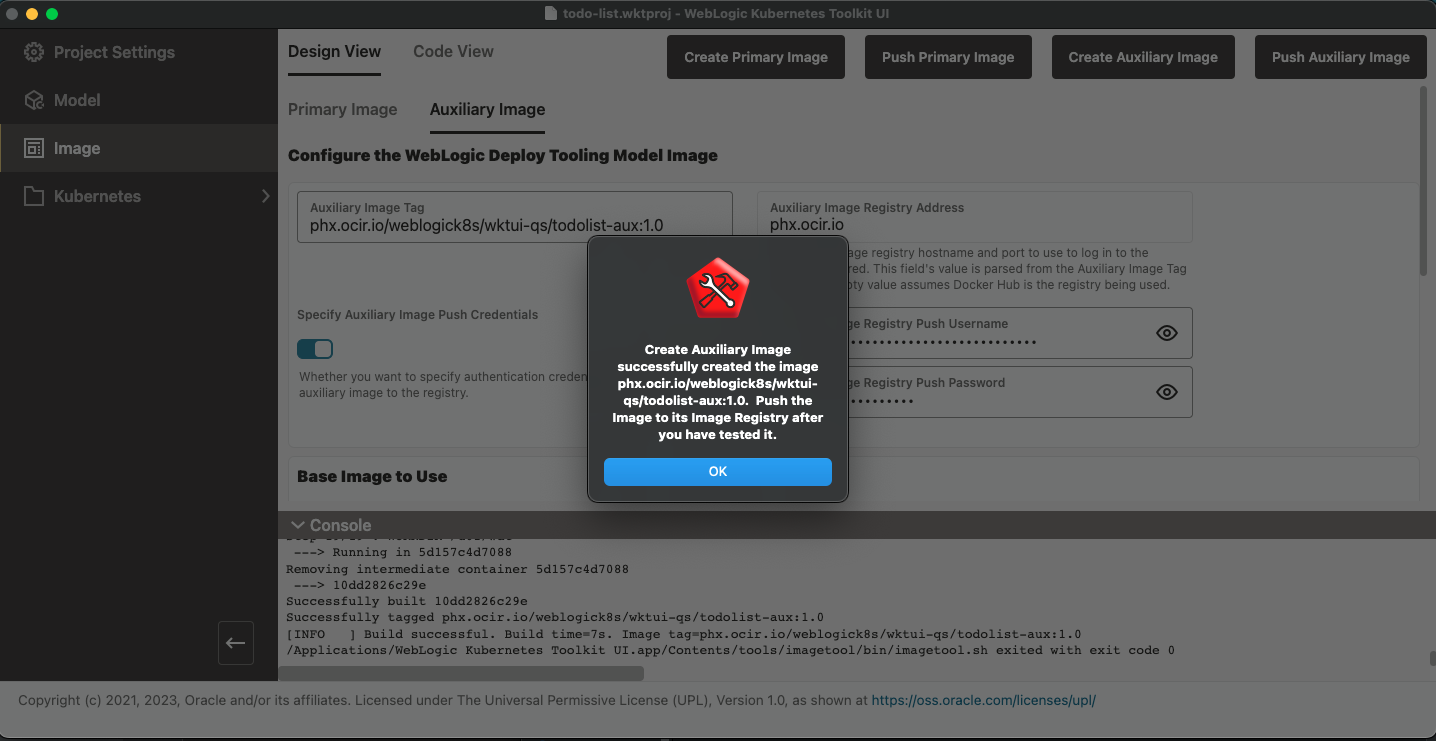Show the push username with eye icon
Viewport: 1436px width, 741px height.
tap(1166, 333)
